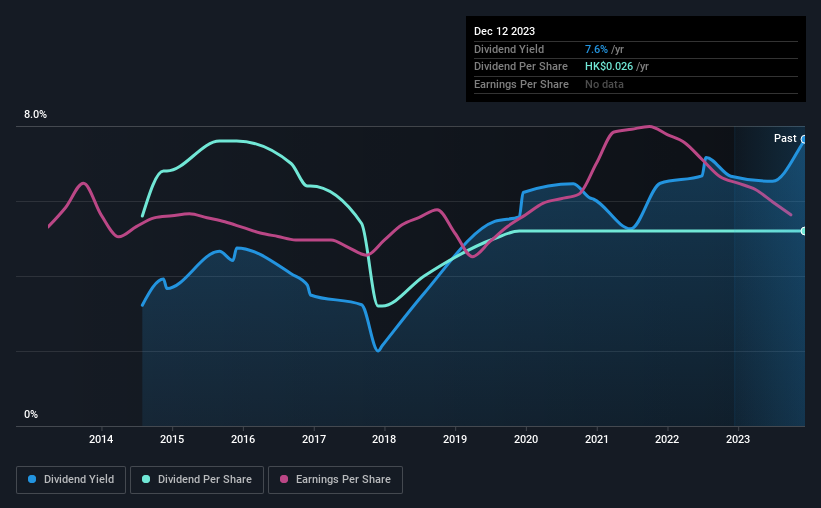The height and width of the screenshot is (508, 821).
Task: Click the teal end marker on Dividend Per Share line
Action: coord(804,231)
